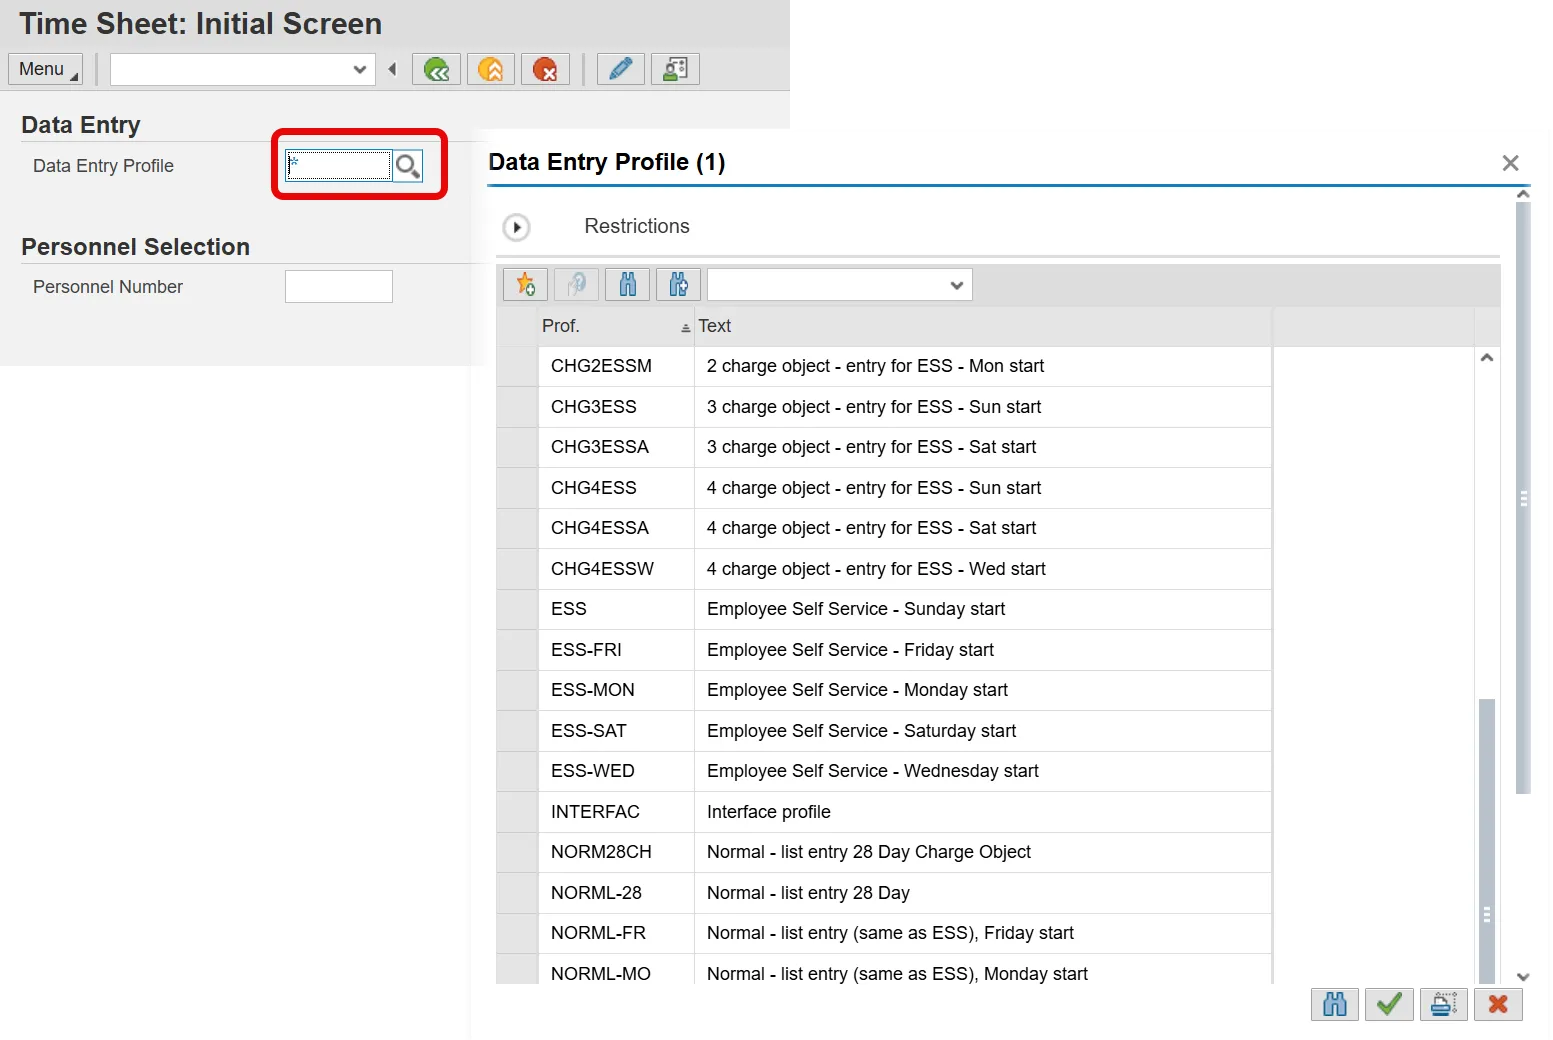Click "Interface profile" description

[x=768, y=812]
